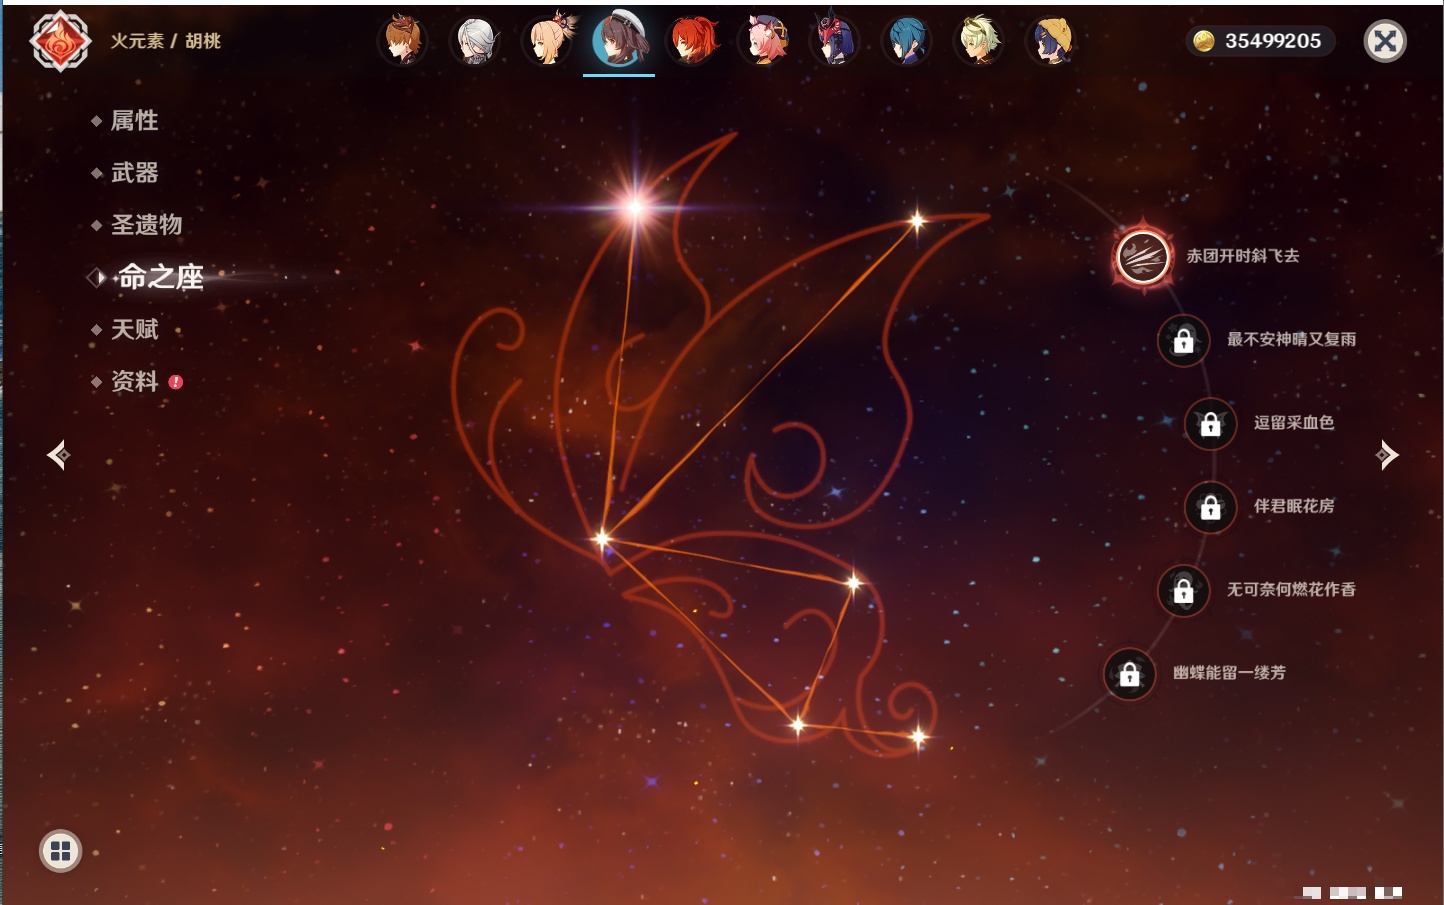Select the silver-haired character portrait
Viewport: 1444px width, 905px height.
[x=476, y=41]
